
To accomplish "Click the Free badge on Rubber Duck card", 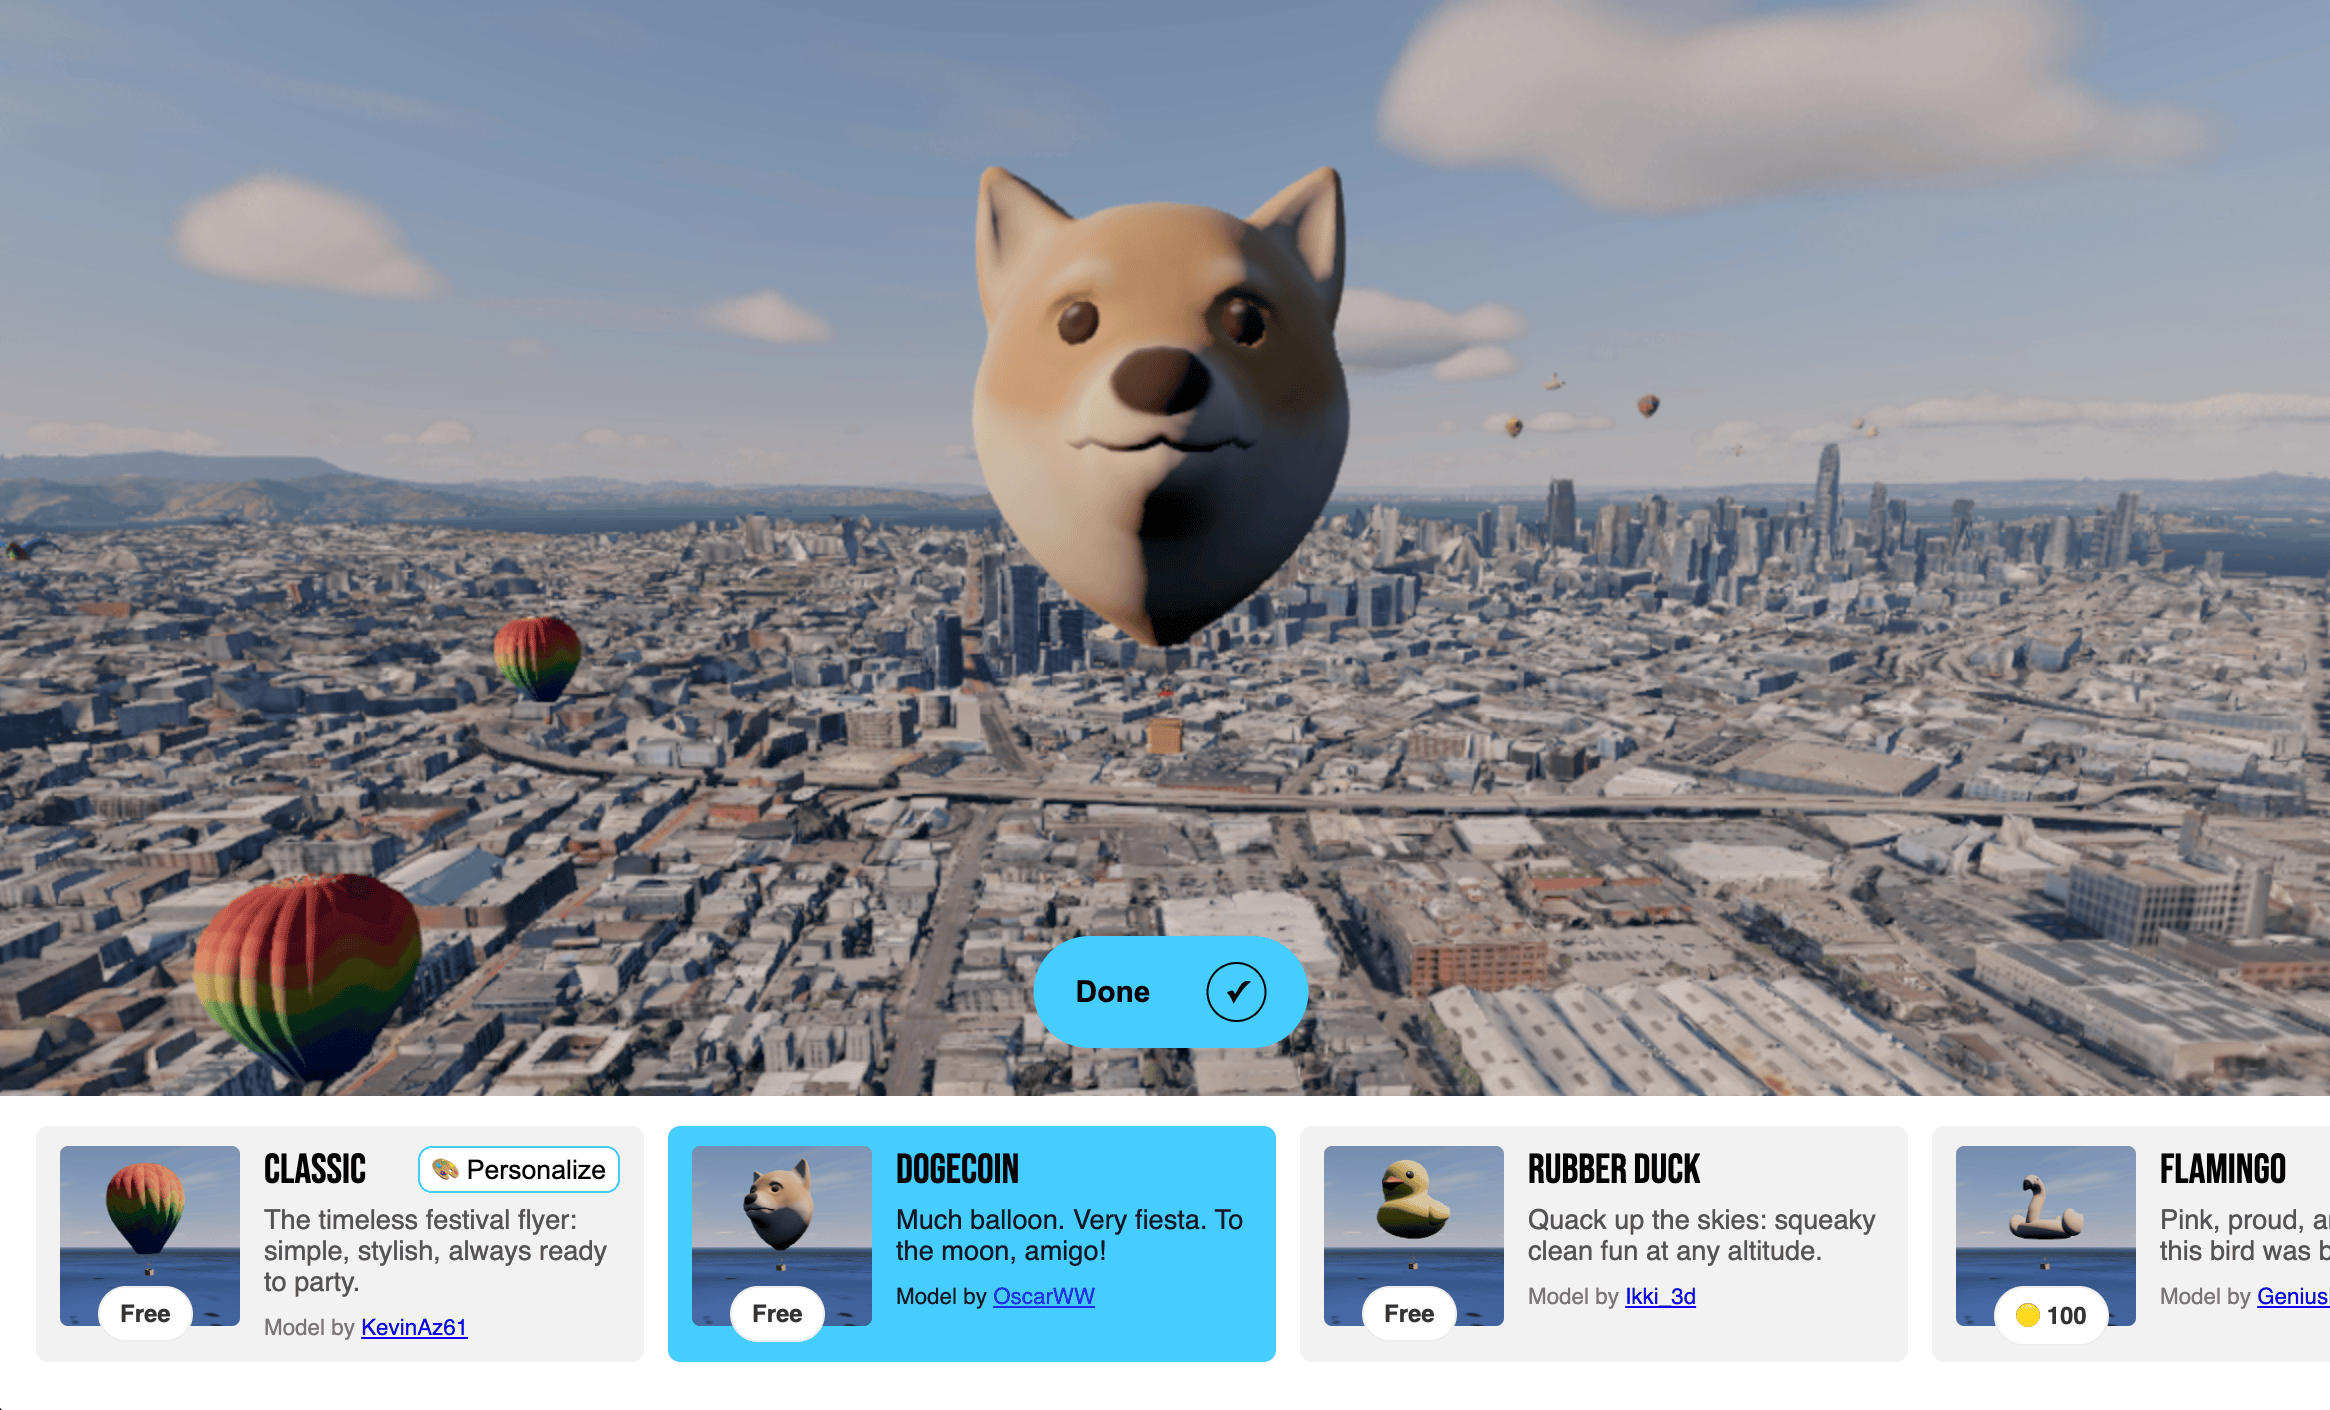I will (x=1409, y=1313).
